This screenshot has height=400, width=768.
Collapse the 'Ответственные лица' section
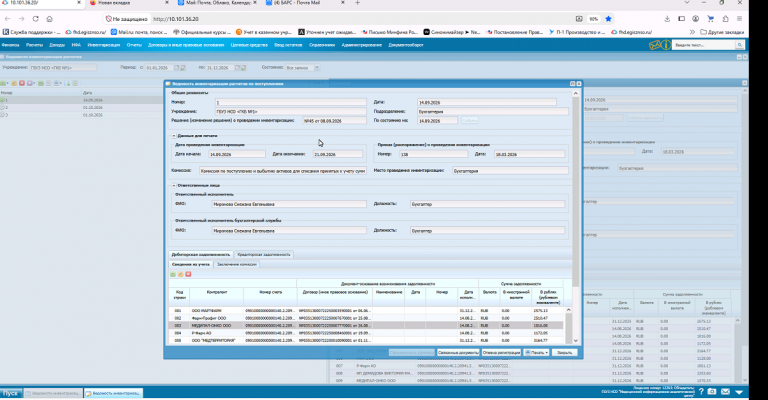pos(173,186)
